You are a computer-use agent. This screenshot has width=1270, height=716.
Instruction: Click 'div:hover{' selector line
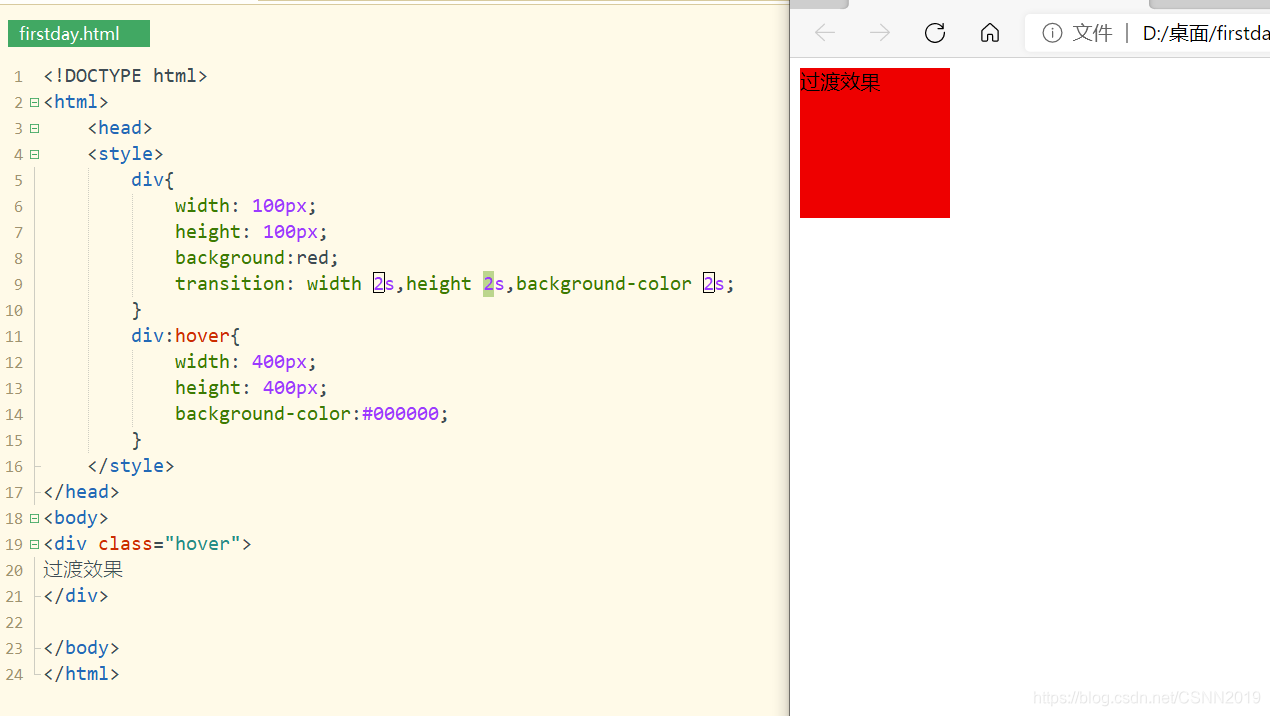coord(185,336)
